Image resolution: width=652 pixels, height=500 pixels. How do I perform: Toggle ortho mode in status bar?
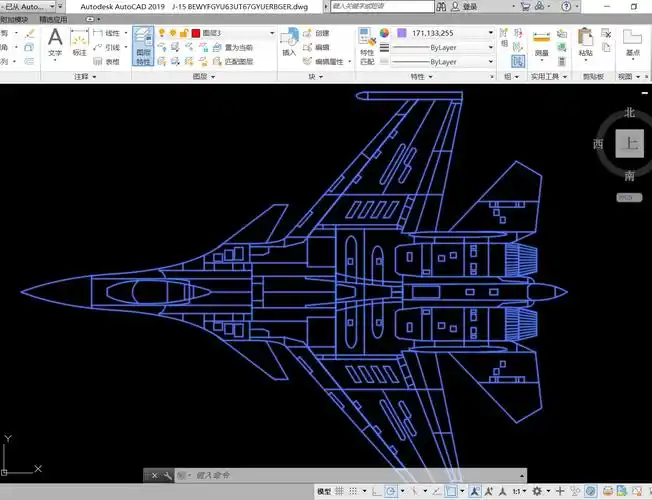point(376,492)
